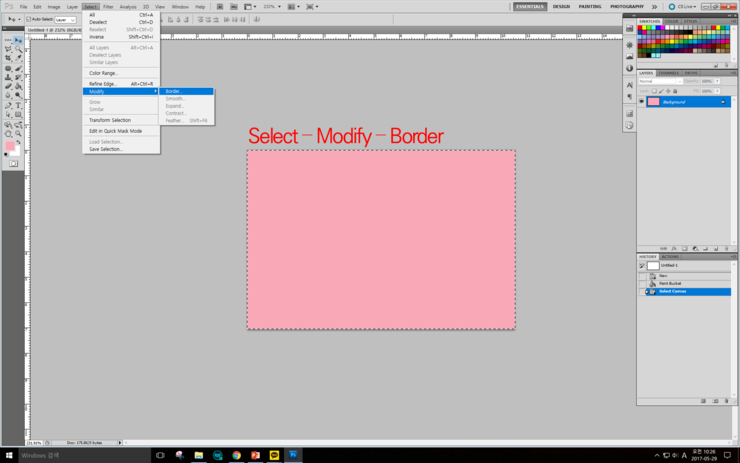Click the pink foreground color swatch

10,146
